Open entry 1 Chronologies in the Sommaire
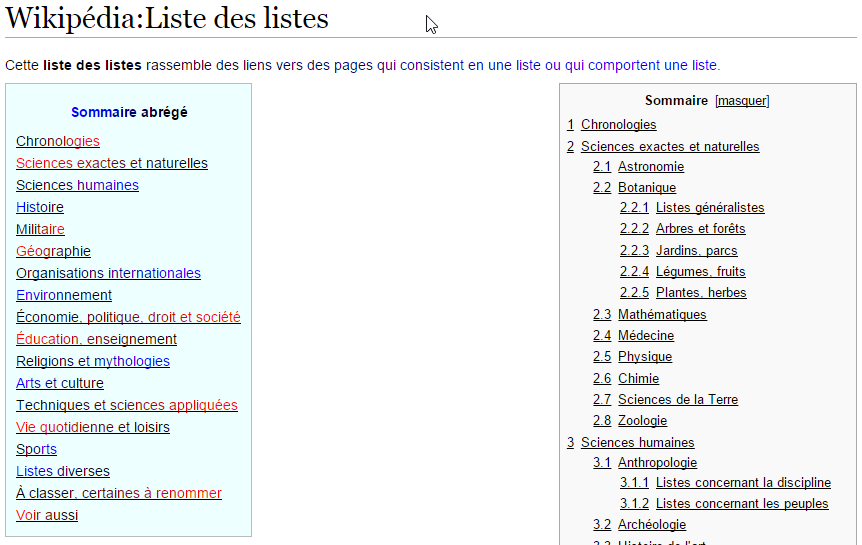 coord(611,125)
